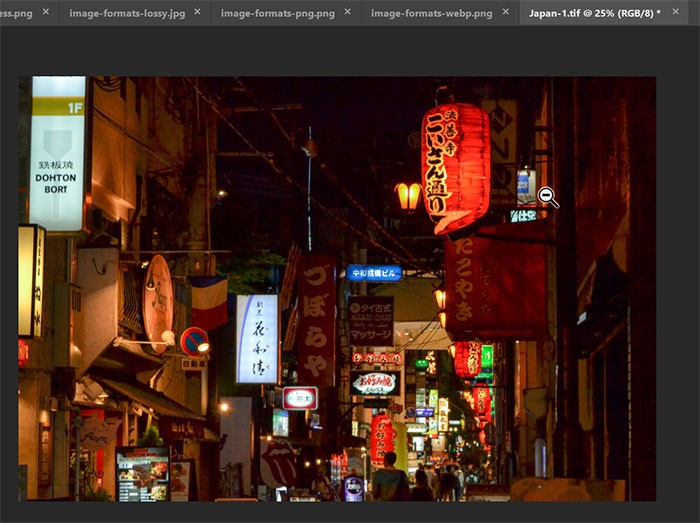Click the glowing yellow twin street lamp
The width and height of the screenshot is (700, 523).
[408, 196]
